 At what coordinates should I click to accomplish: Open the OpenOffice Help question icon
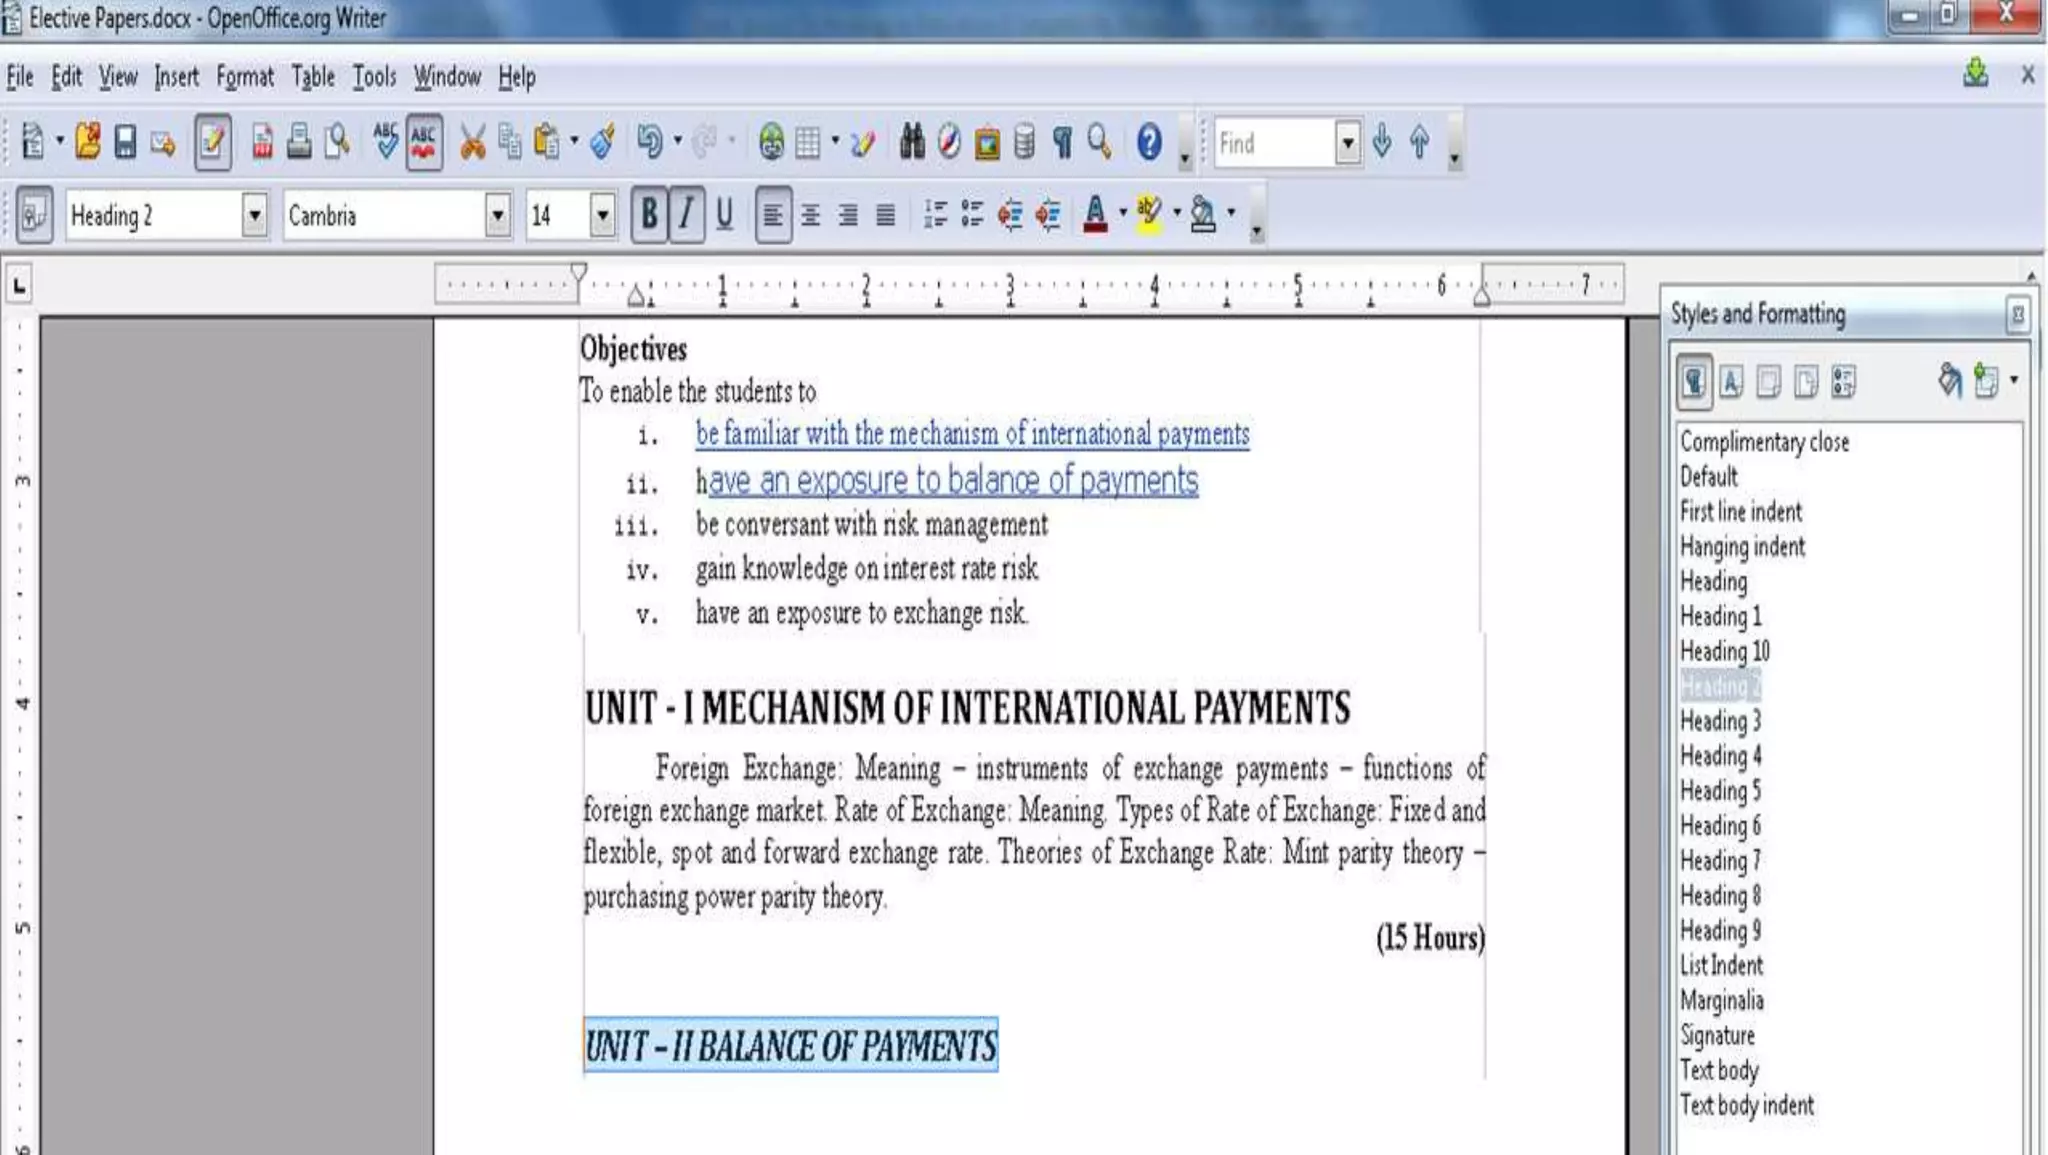1149,142
